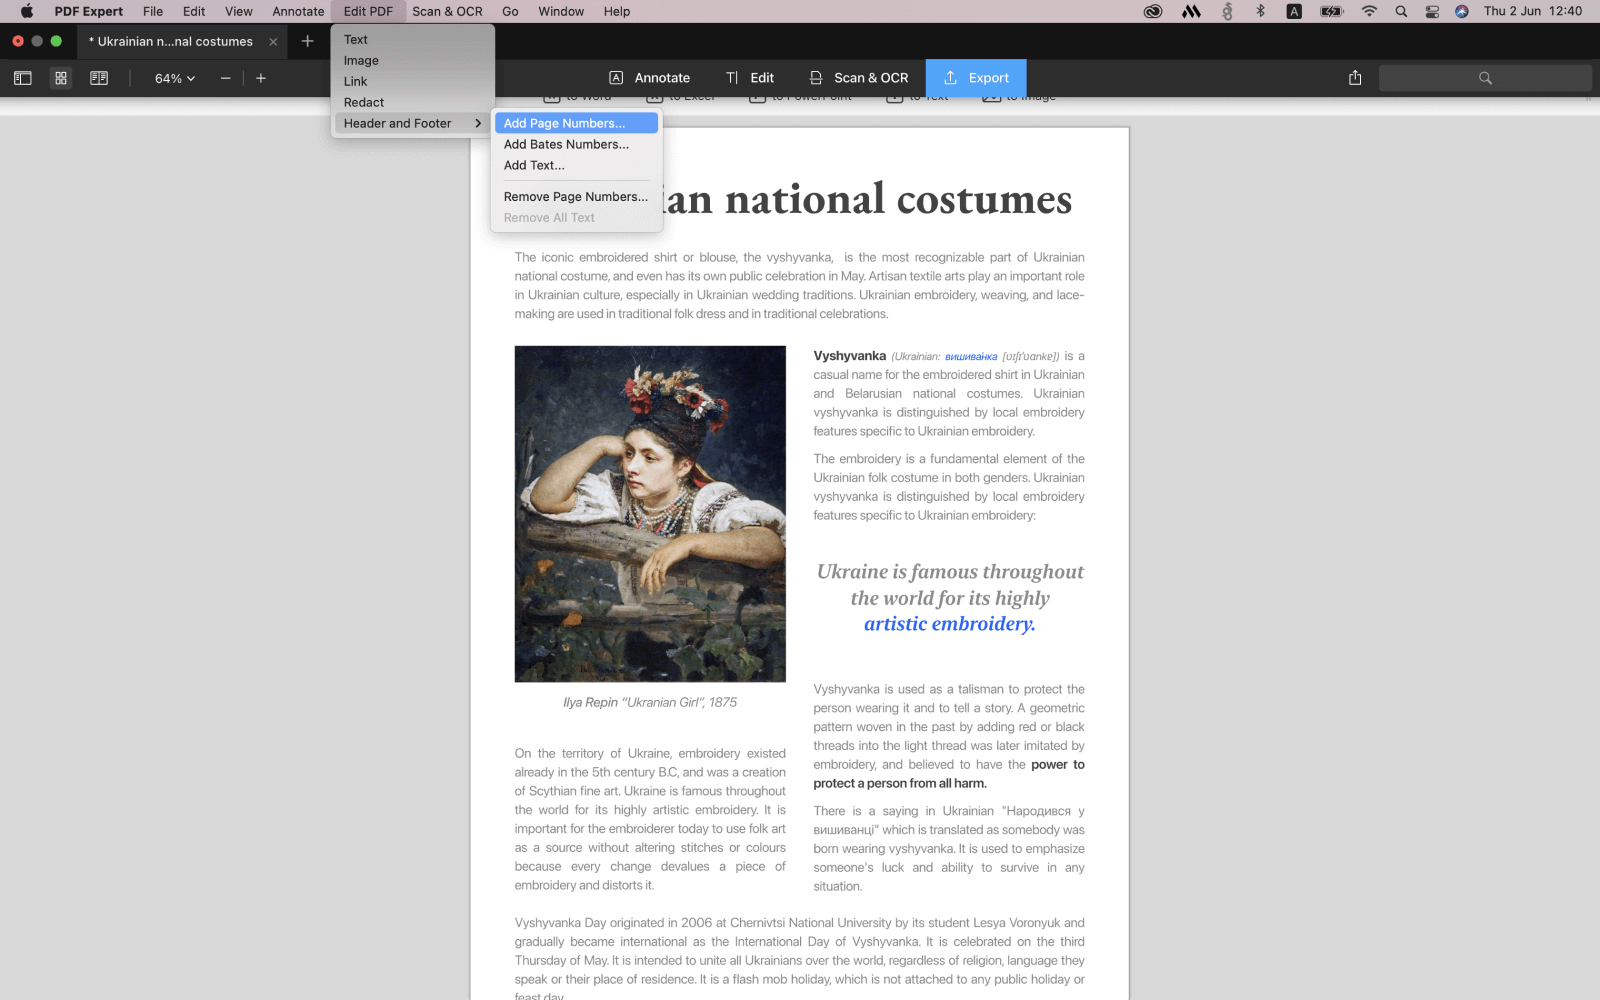
Task: Expand Header and Footer submenu arrow
Action: click(x=478, y=123)
